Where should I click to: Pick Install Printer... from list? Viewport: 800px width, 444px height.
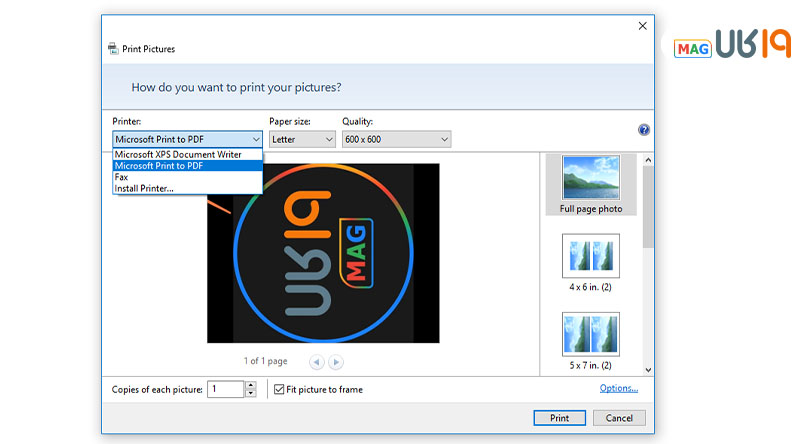[x=144, y=188]
